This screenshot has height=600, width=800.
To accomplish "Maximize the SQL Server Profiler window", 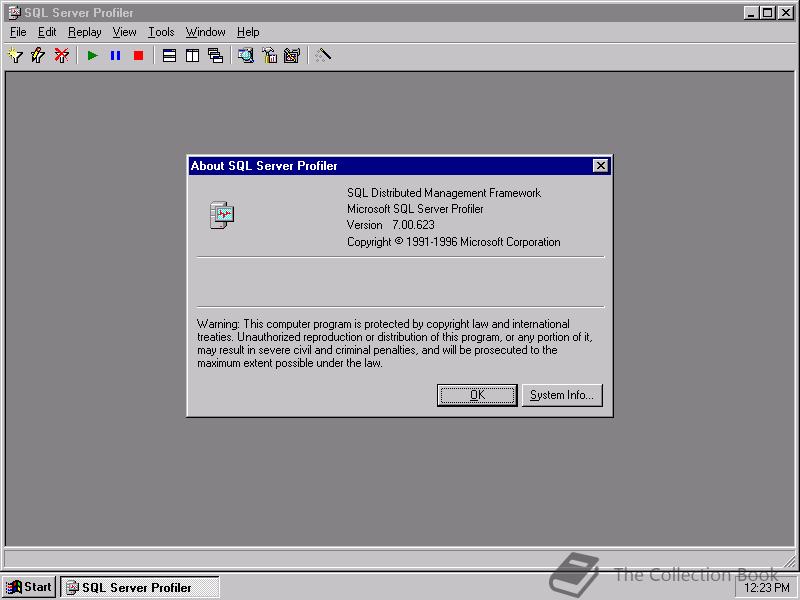I will [767, 13].
